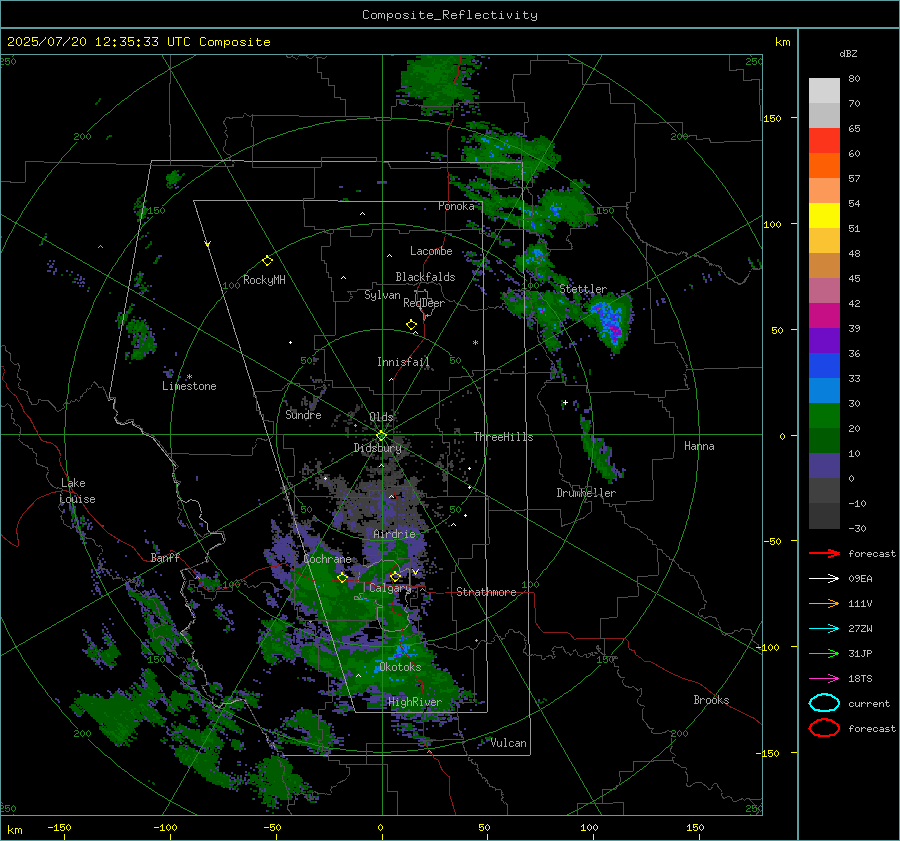The width and height of the screenshot is (900, 841).
Task: Pick the blue 33-36 dBZ swatch
Action: click(x=824, y=366)
